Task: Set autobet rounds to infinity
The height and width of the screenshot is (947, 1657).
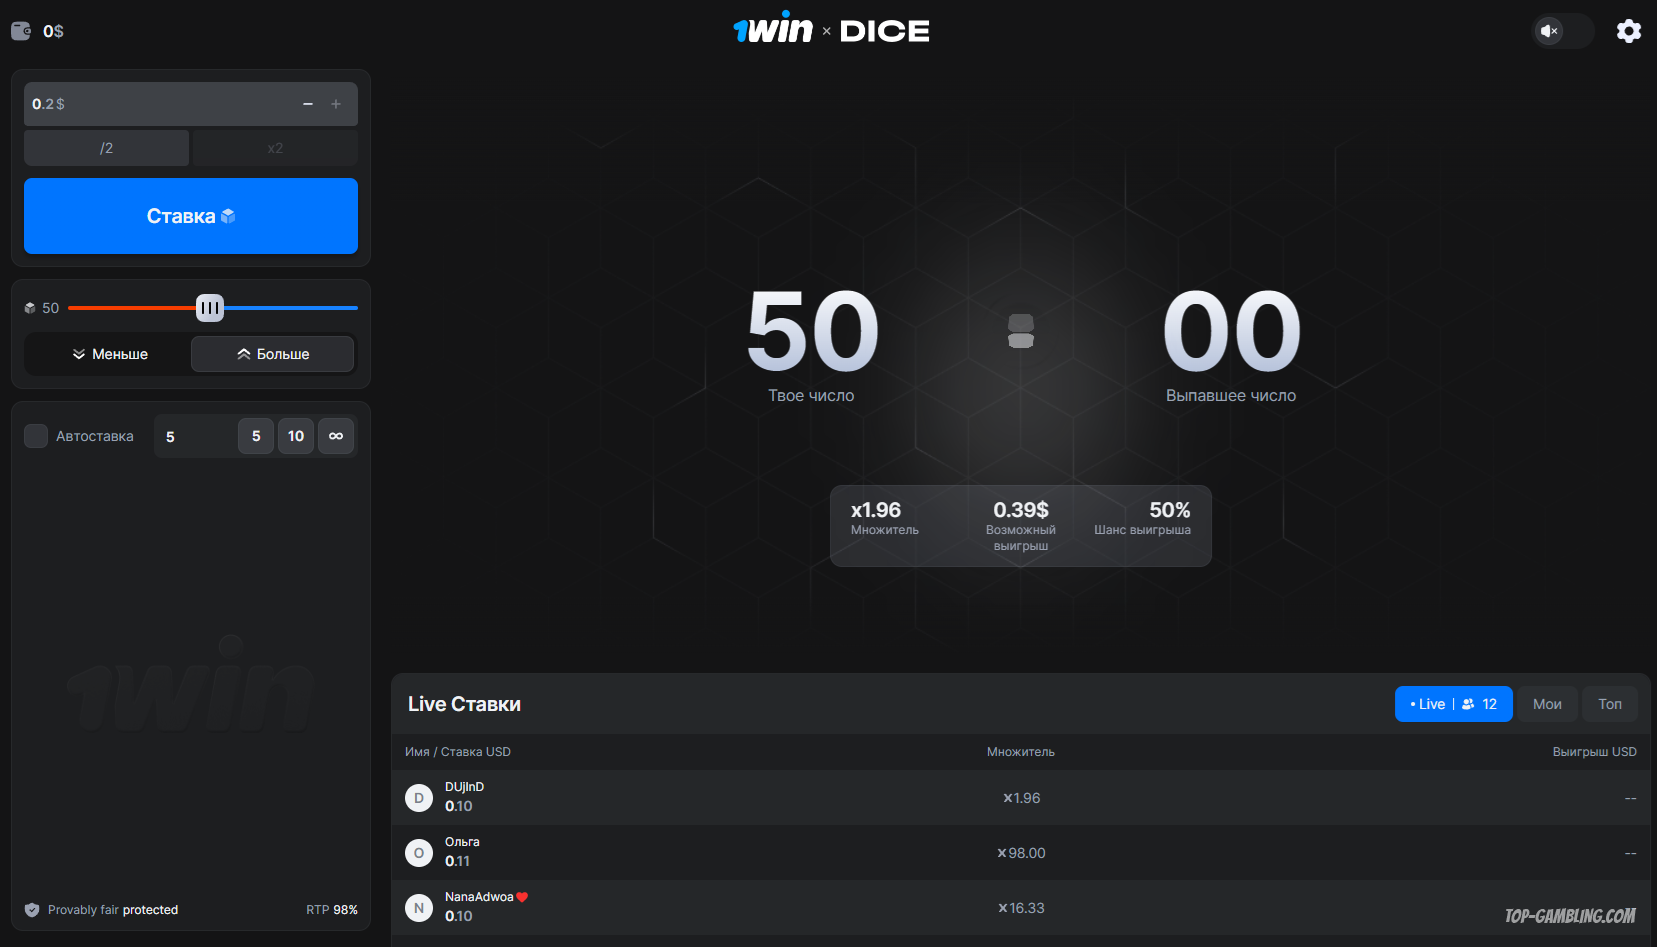Action: [x=336, y=436]
